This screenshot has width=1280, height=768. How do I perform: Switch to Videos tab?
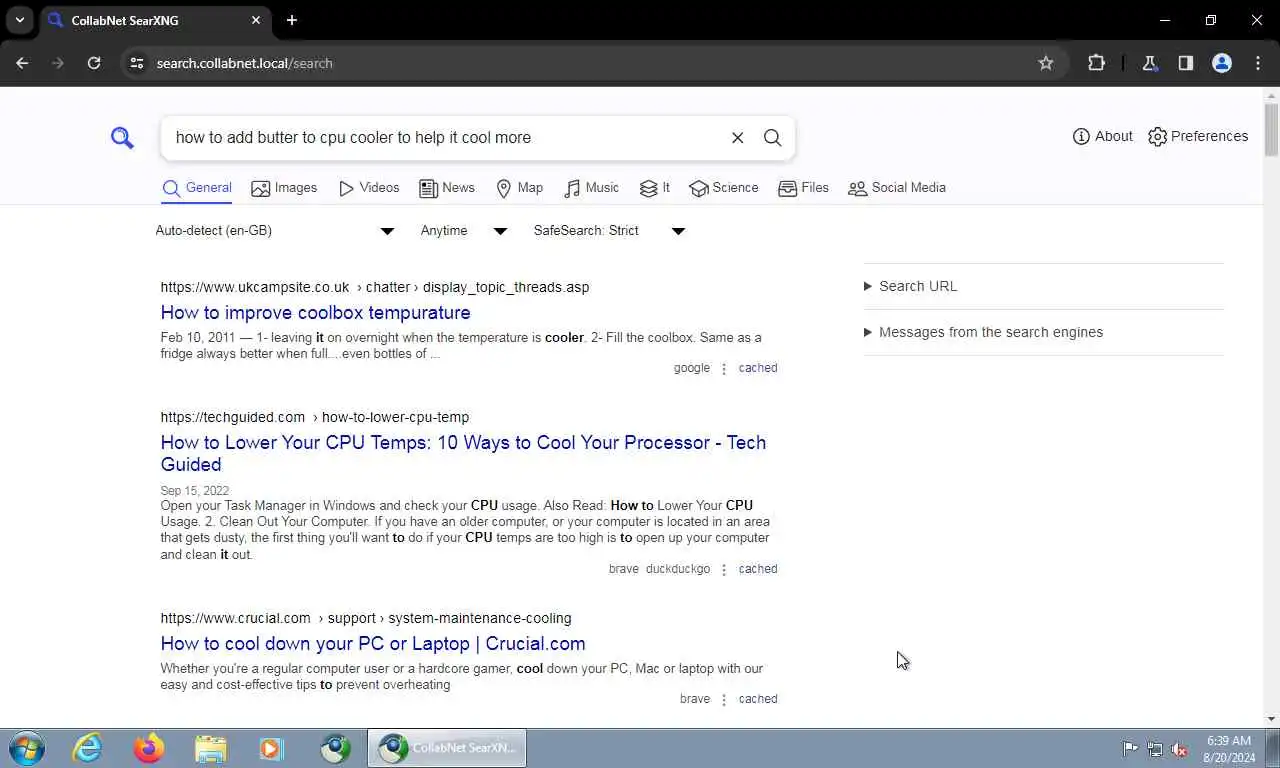click(x=369, y=188)
